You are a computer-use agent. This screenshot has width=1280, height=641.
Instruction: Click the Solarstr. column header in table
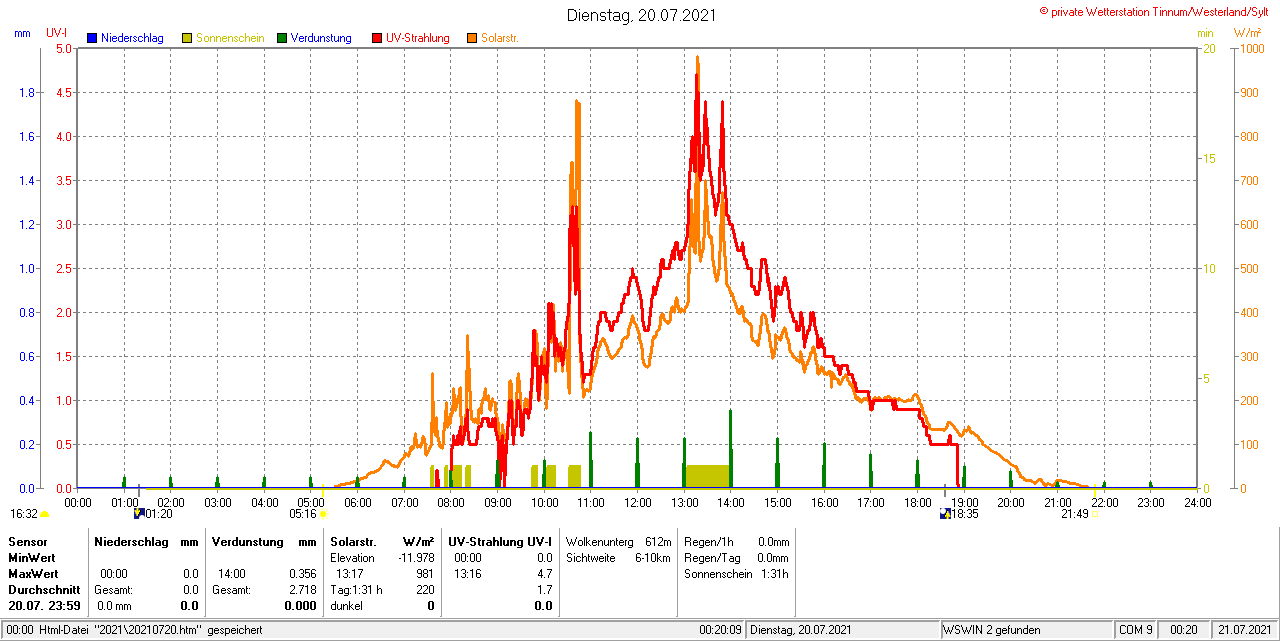point(353,541)
